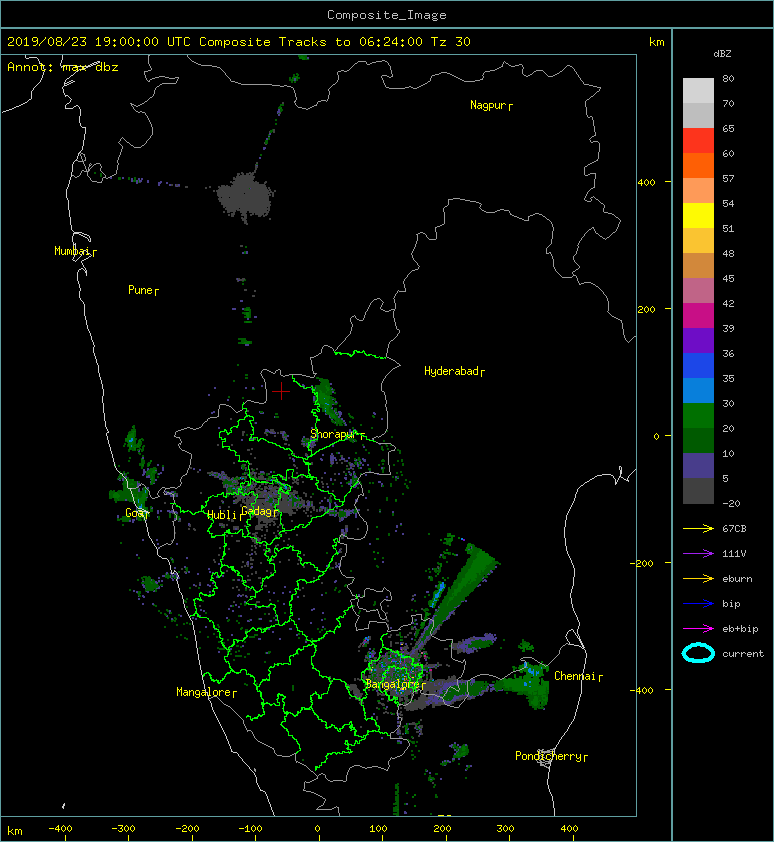Image resolution: width=774 pixels, height=842 pixels.
Task: Click the 0 label on bottom km axis
Action: 317,829
